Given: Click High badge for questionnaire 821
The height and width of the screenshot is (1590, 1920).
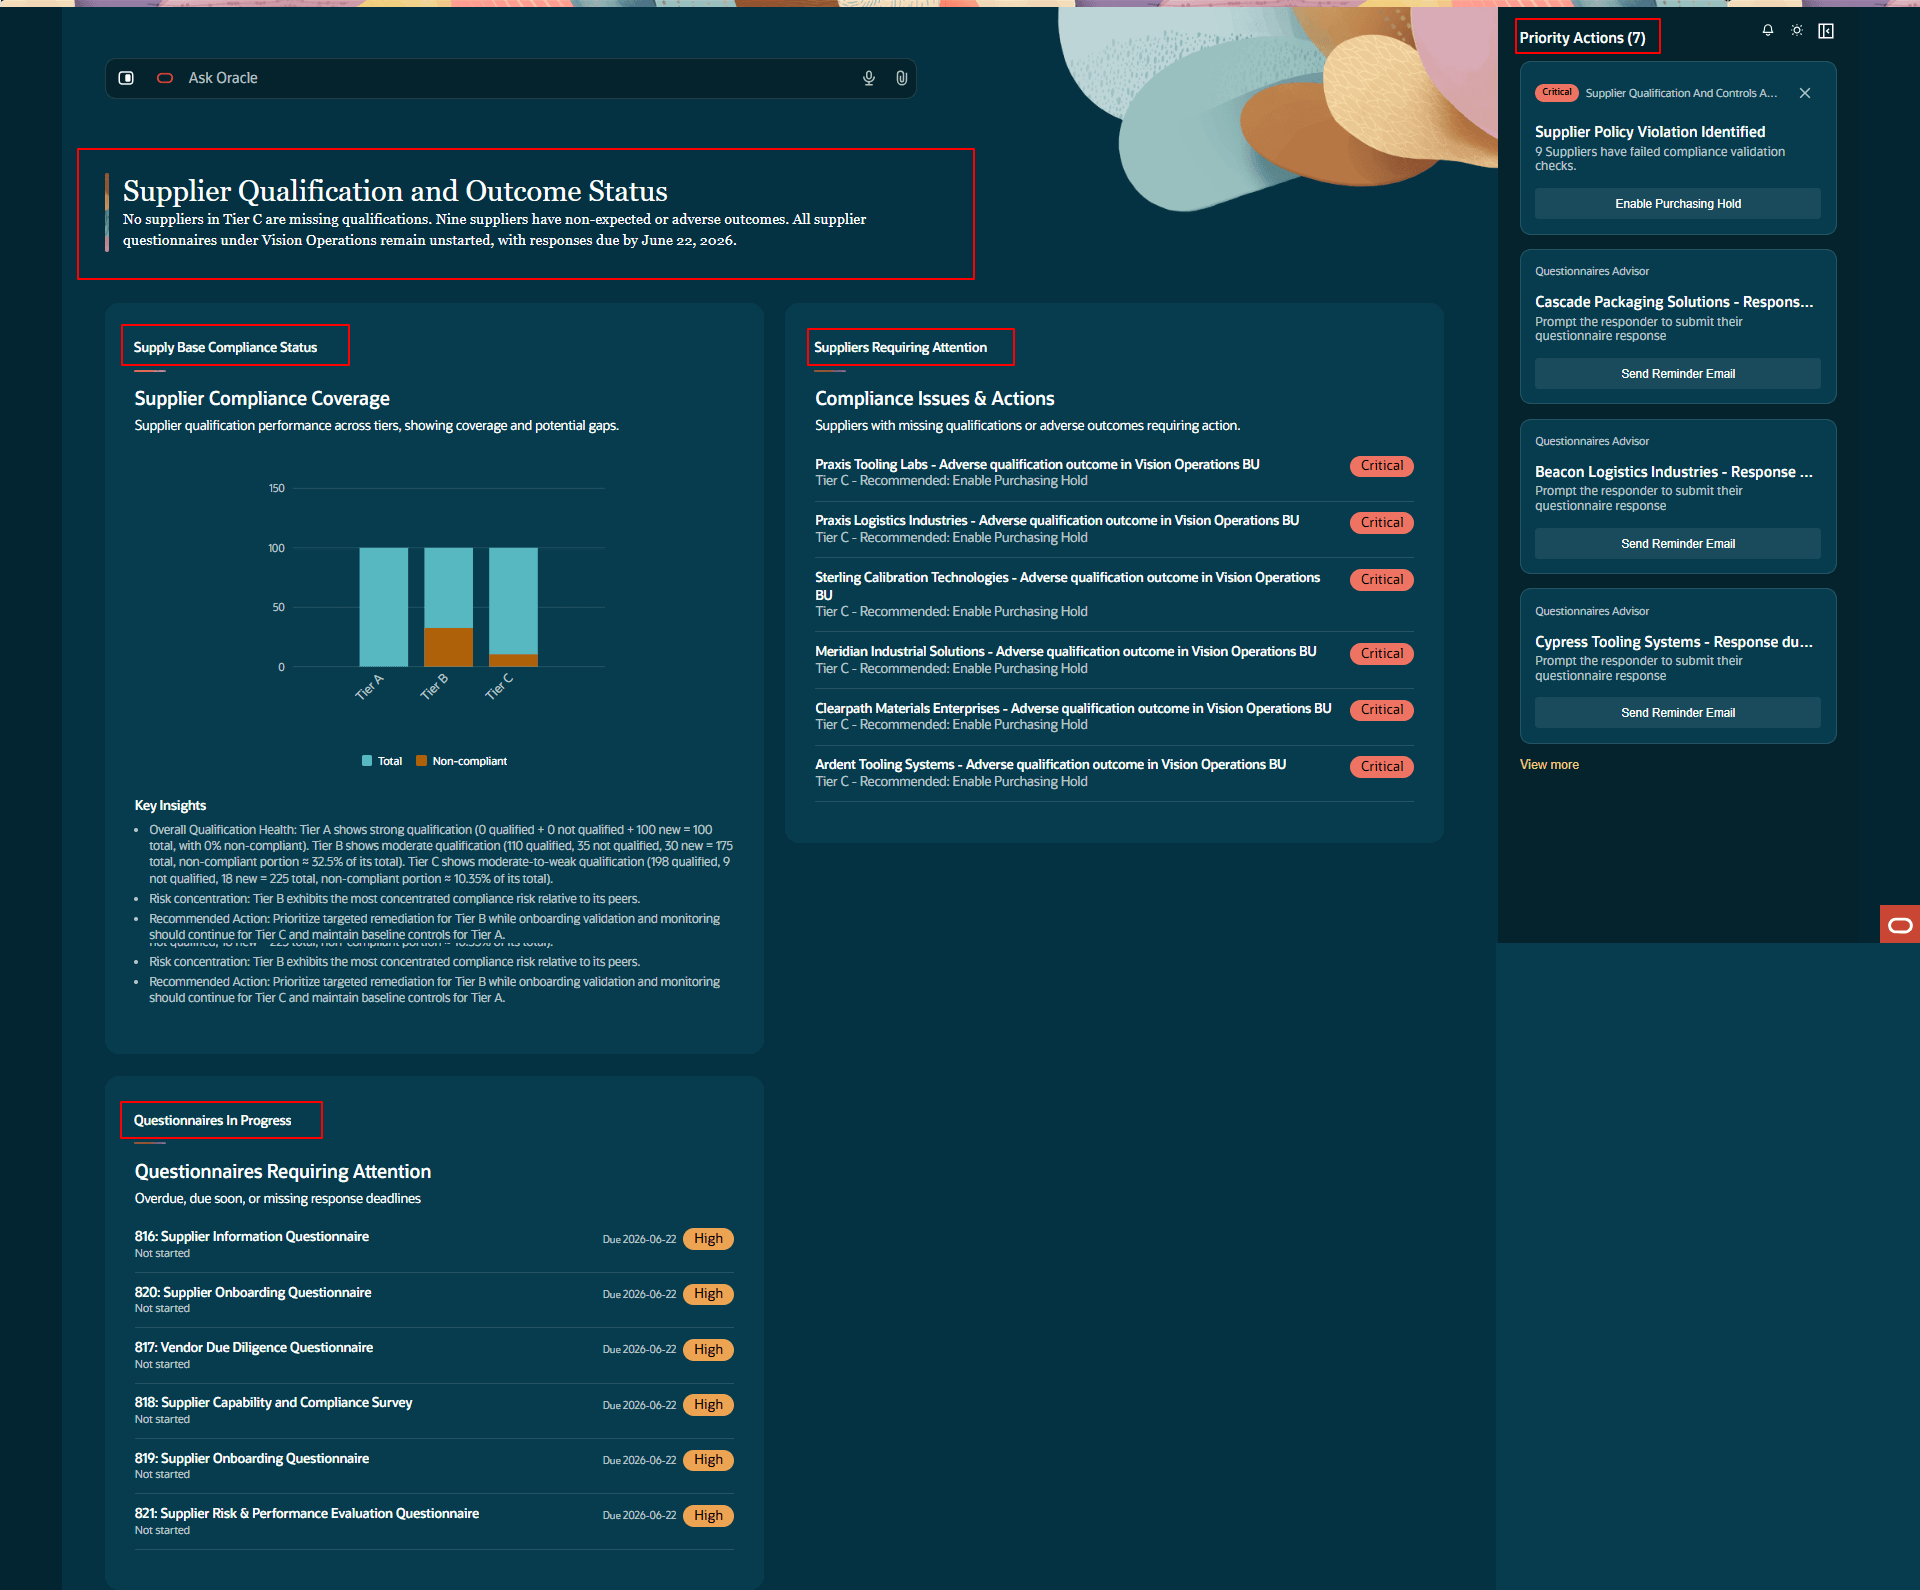Looking at the screenshot, I should tap(708, 1516).
